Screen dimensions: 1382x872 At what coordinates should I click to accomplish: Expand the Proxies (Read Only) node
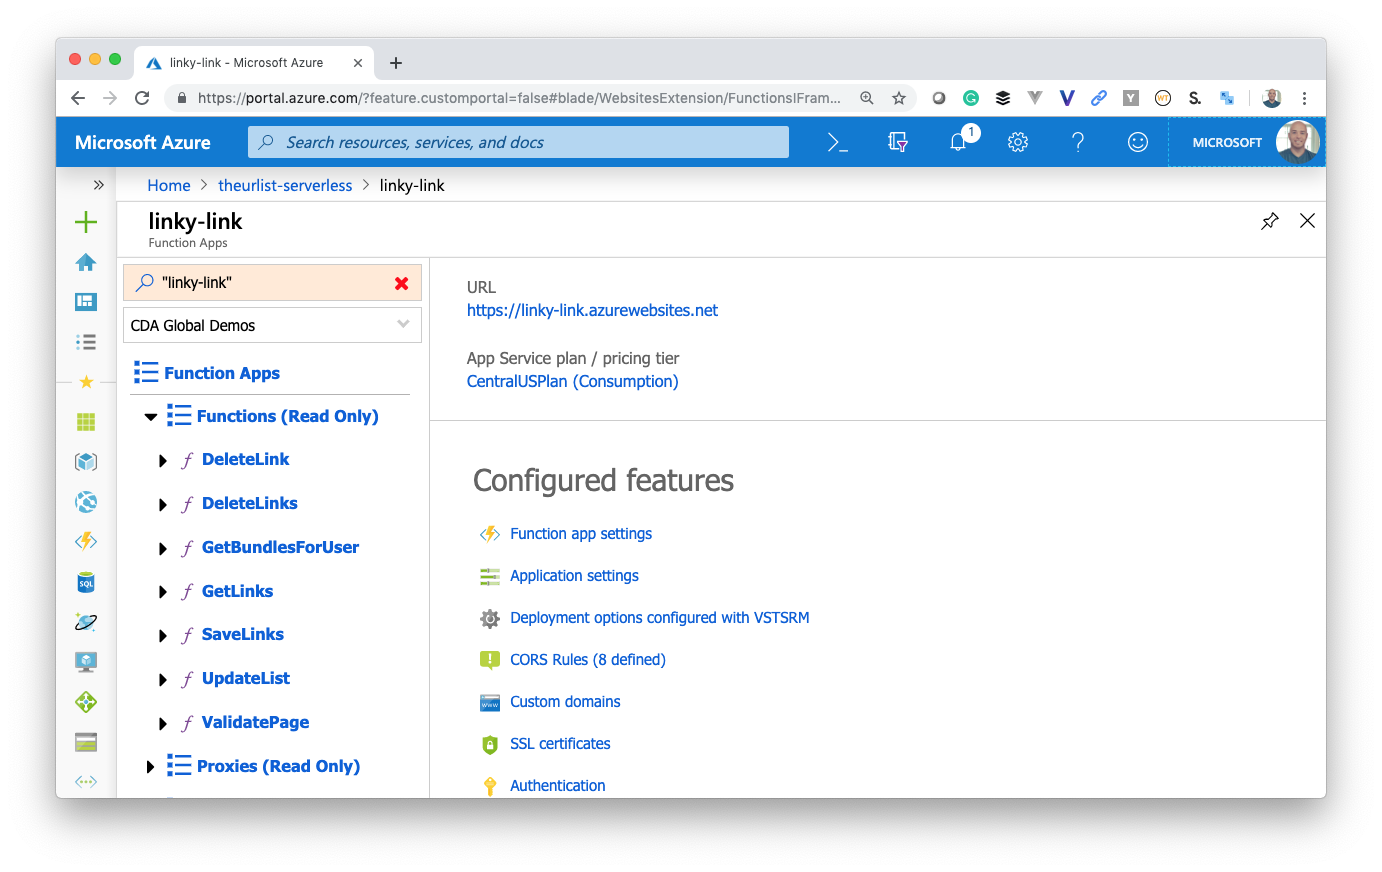point(150,767)
